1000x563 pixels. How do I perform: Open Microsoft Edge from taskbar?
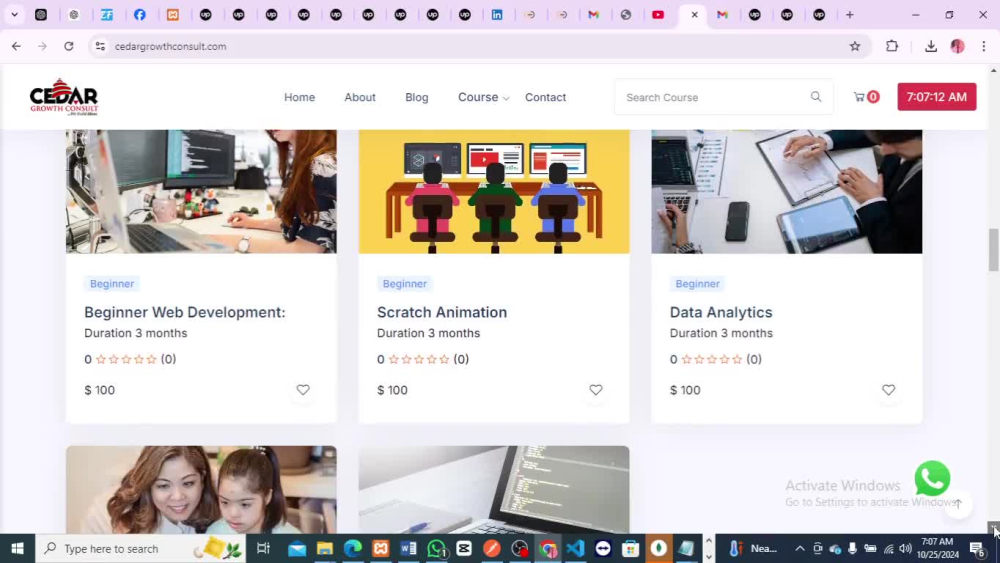[353, 548]
